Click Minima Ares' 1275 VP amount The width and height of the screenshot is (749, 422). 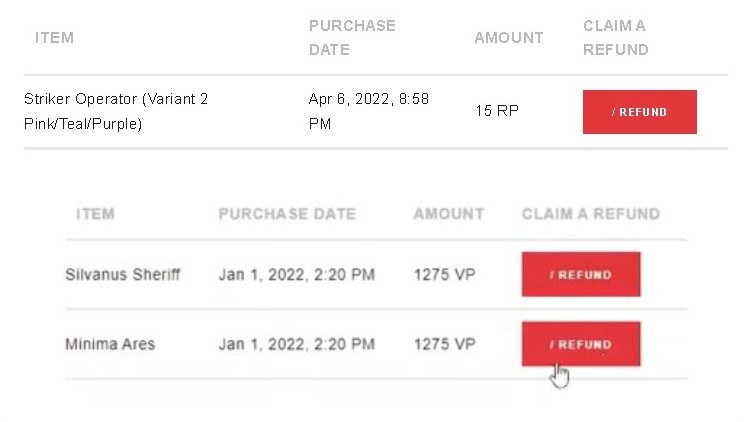point(444,344)
